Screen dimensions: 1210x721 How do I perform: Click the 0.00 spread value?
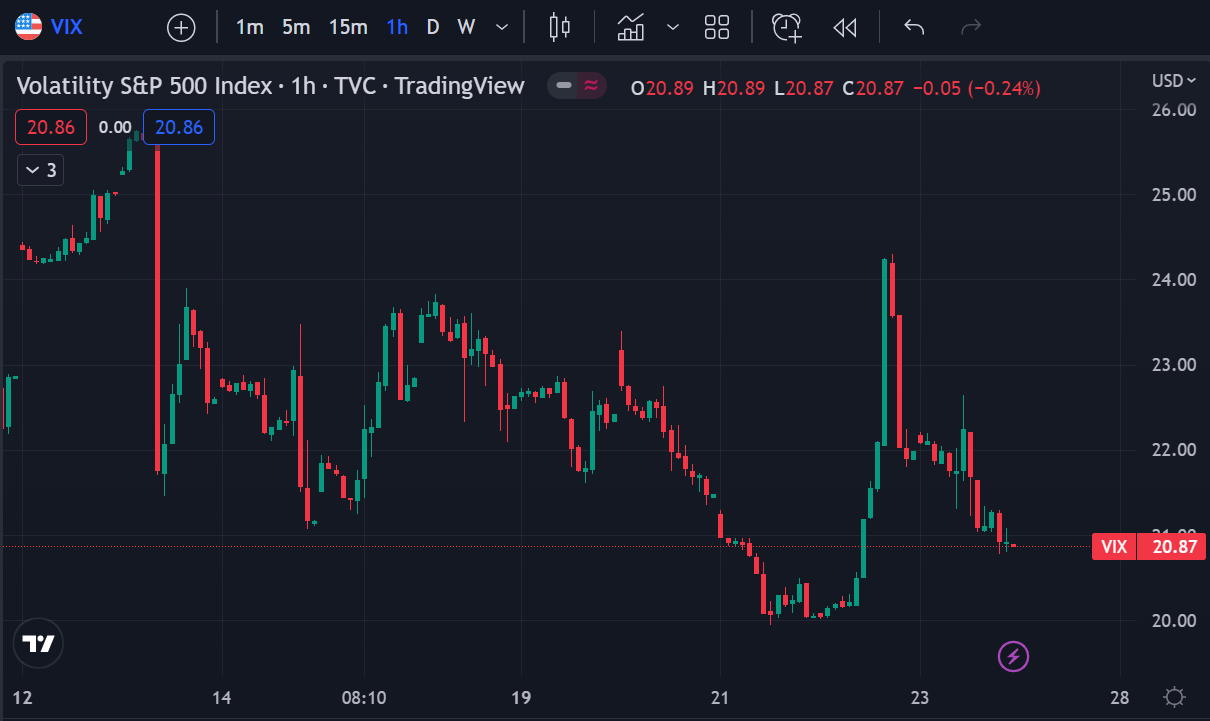[115, 127]
